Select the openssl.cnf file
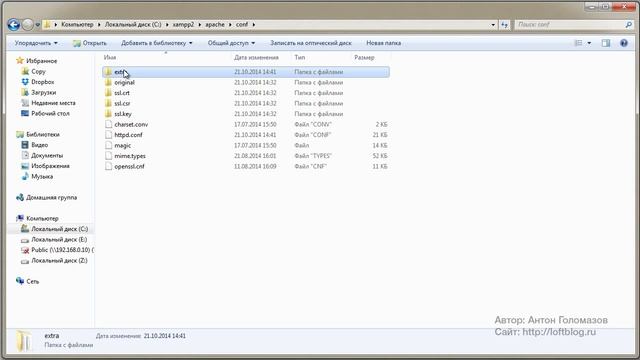 (129, 167)
